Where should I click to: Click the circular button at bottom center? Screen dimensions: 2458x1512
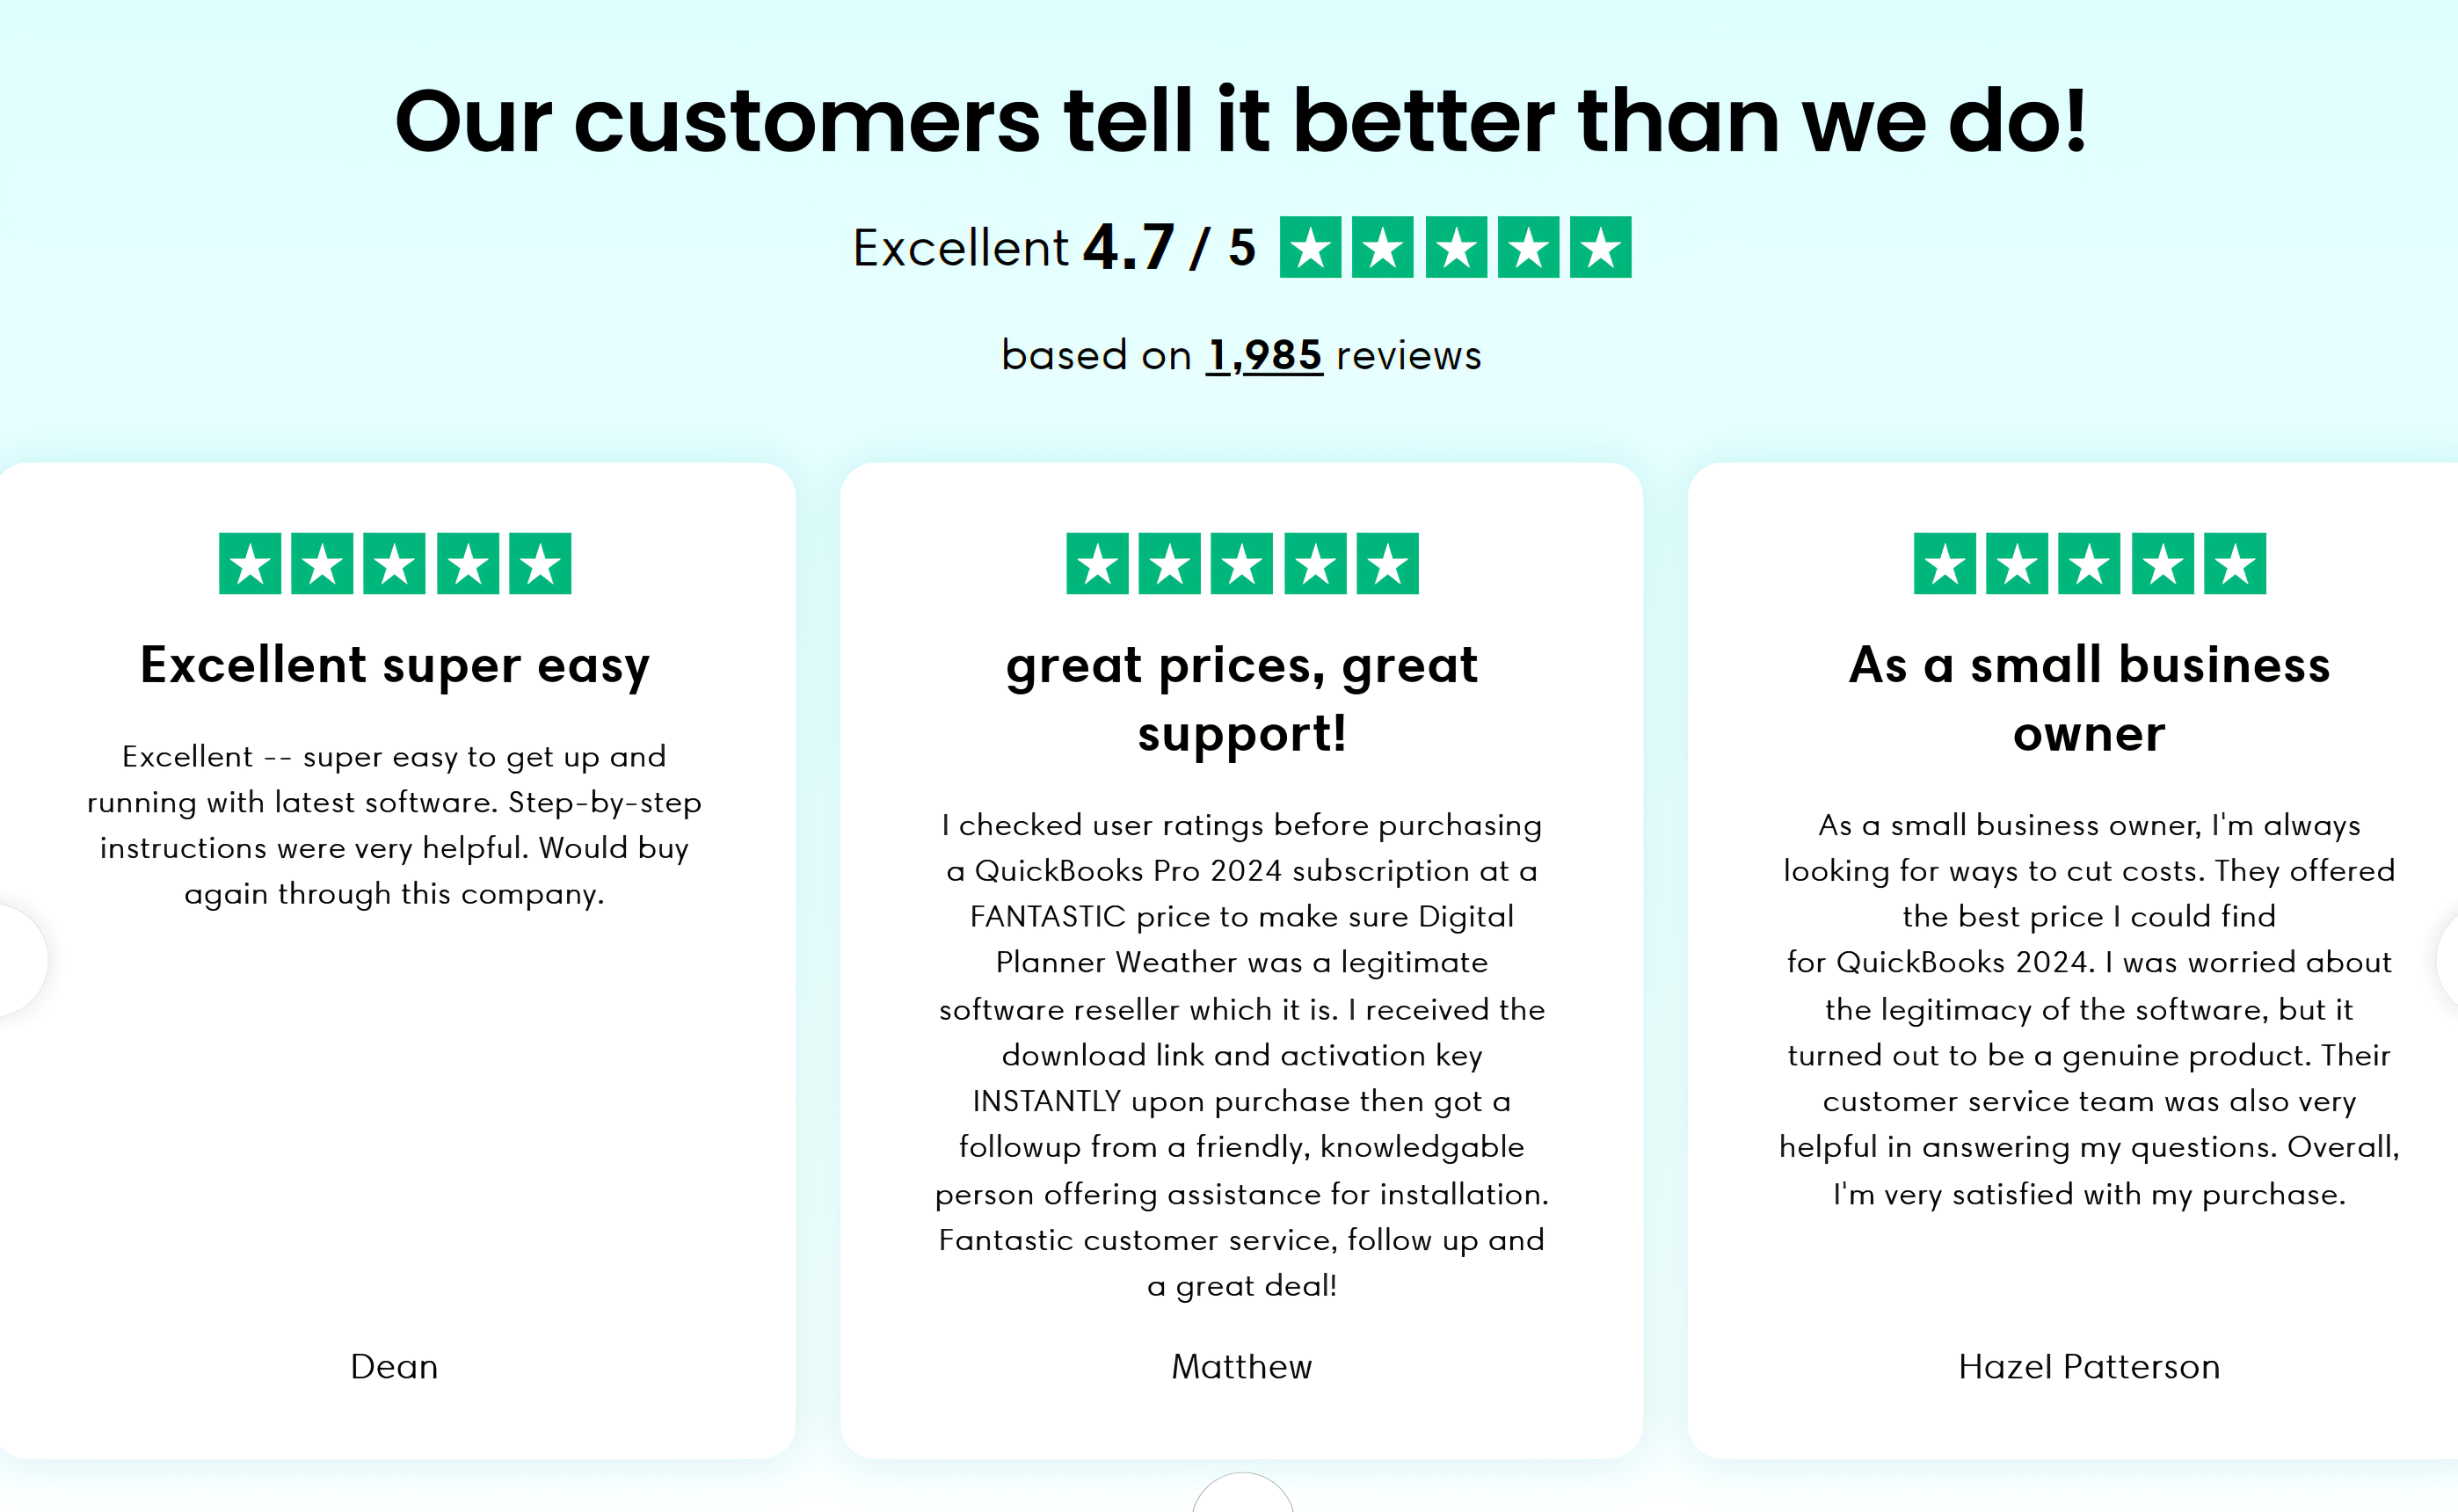tap(1242, 1493)
